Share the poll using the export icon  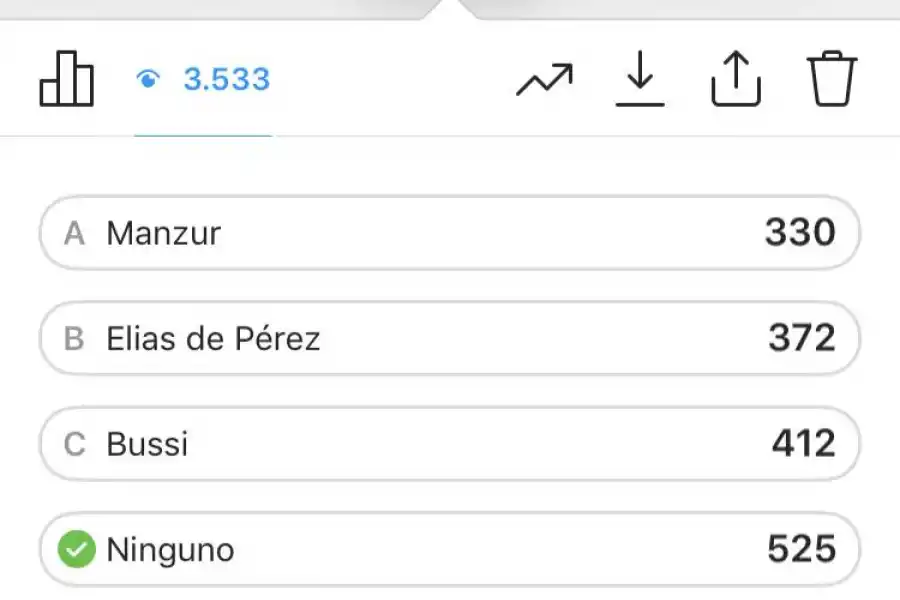[735, 80]
